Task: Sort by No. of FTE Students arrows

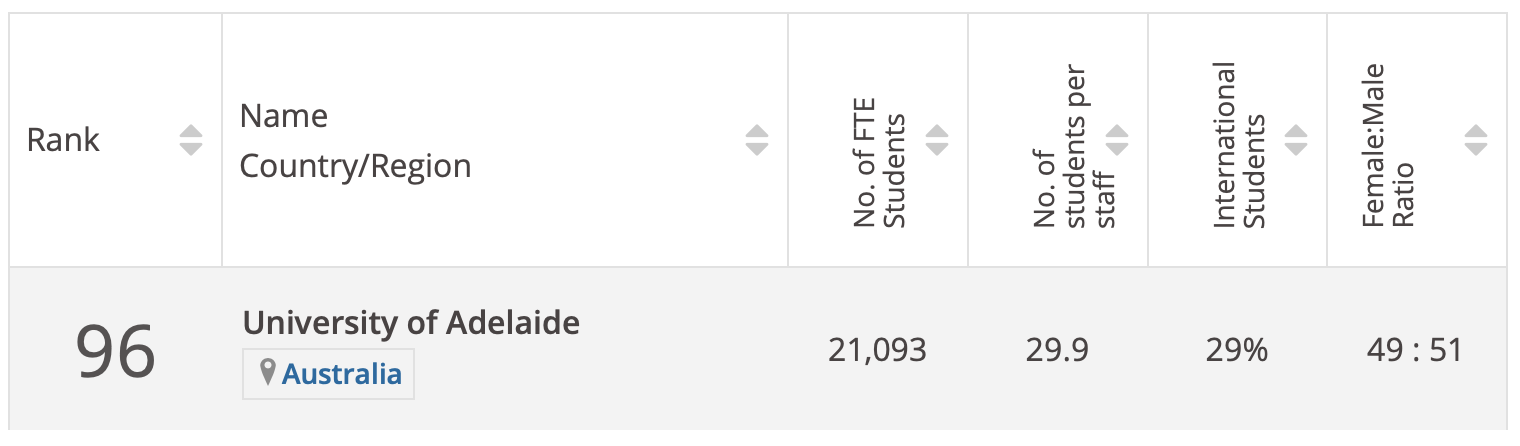Action: point(937,140)
